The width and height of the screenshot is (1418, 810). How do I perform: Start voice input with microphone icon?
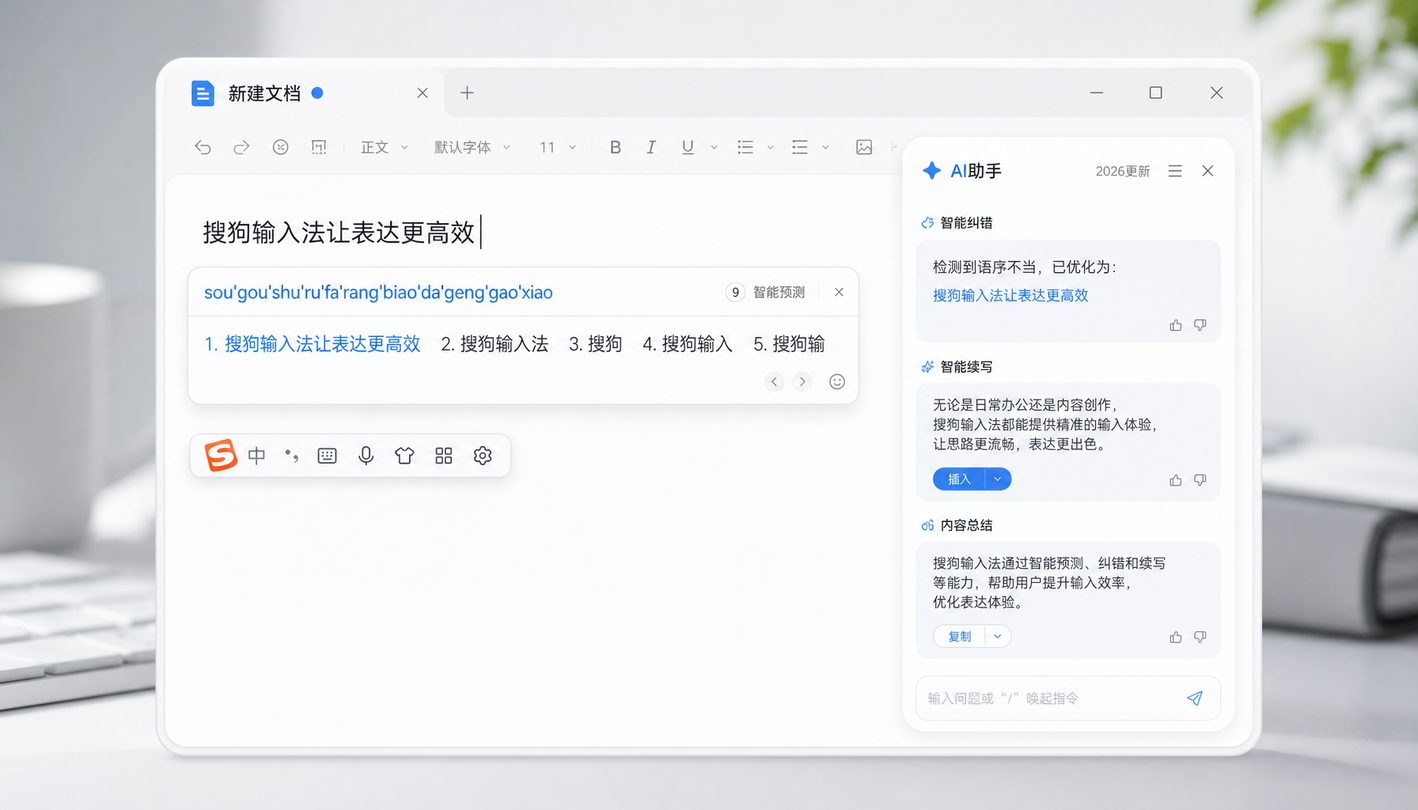click(366, 456)
